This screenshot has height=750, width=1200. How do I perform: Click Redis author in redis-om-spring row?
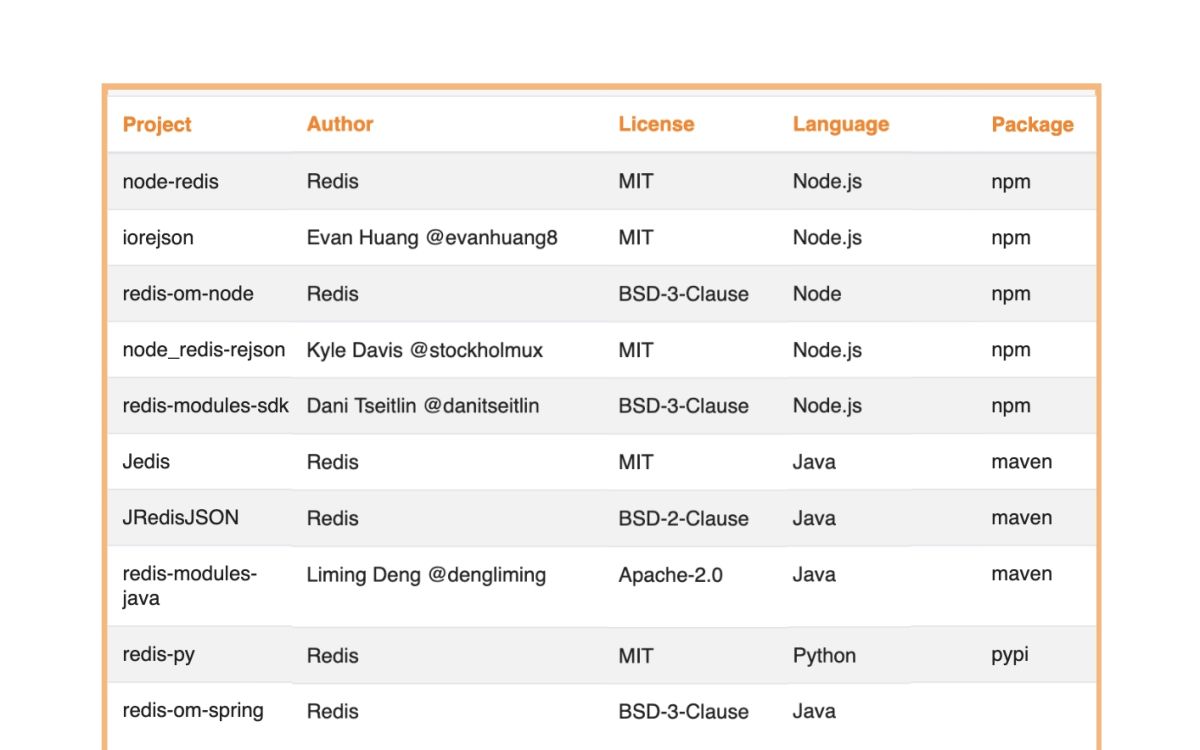coord(333,712)
